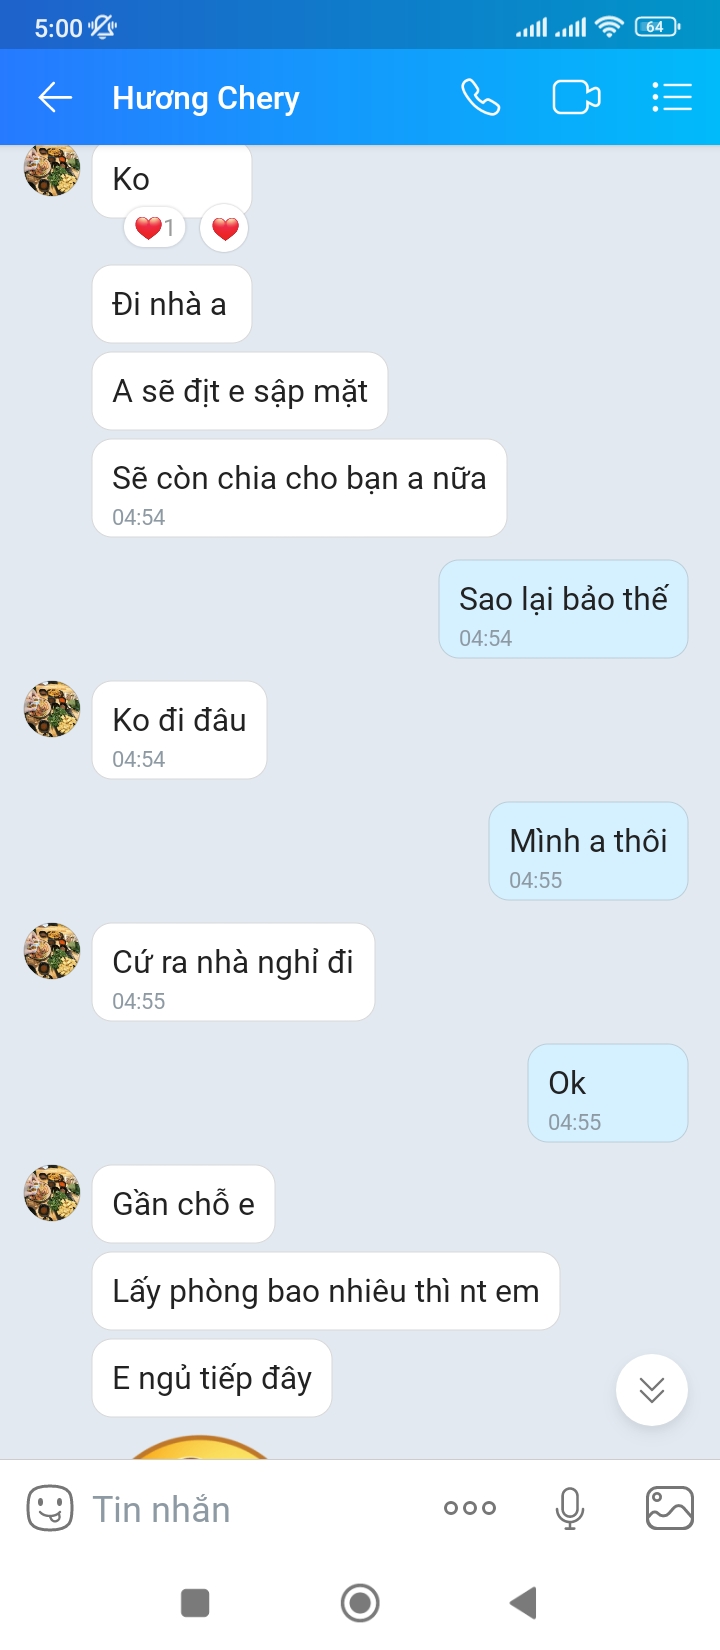Go back using the header arrow
720x1650 pixels.
[55, 98]
